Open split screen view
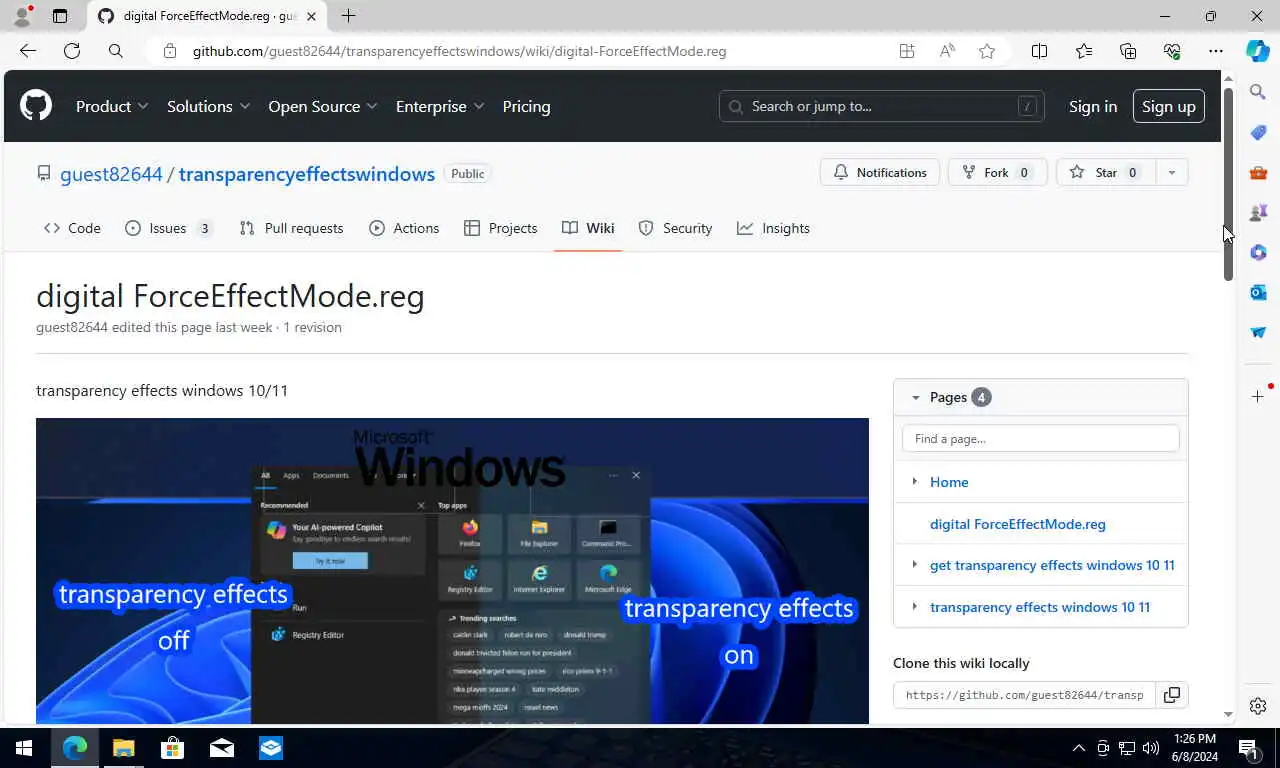 [x=1039, y=51]
